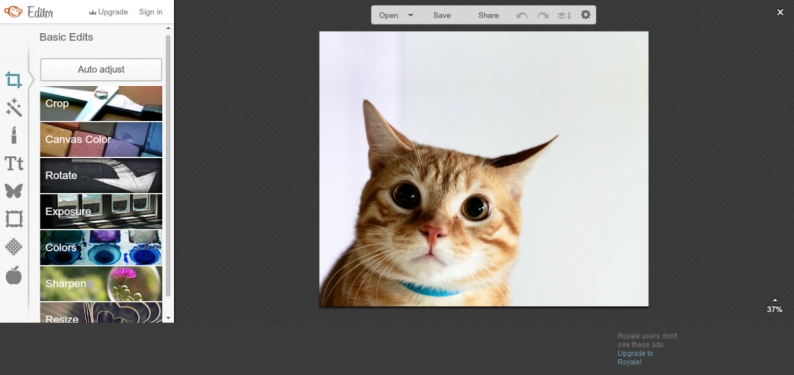794x375 pixels.
Task: Follow the Upgrade to Royale link
Action: (635, 358)
